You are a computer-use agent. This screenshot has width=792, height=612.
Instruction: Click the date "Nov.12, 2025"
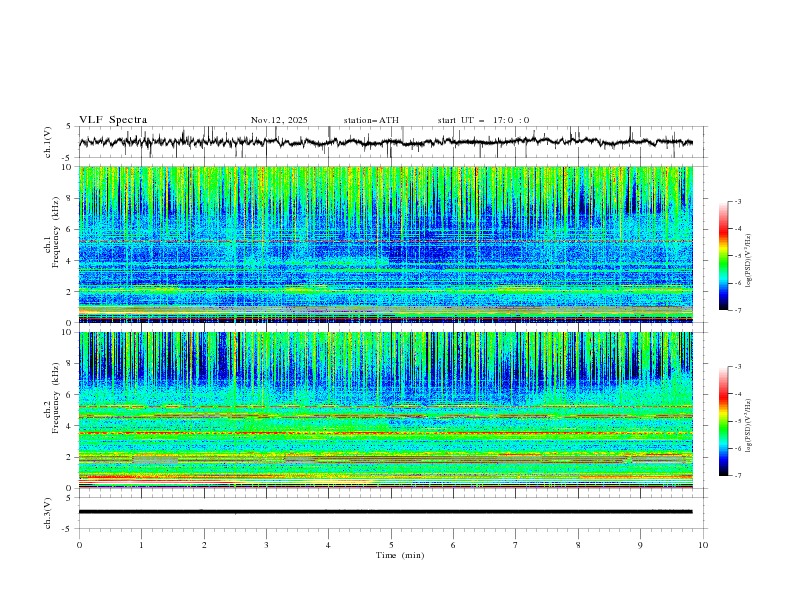coord(279,120)
